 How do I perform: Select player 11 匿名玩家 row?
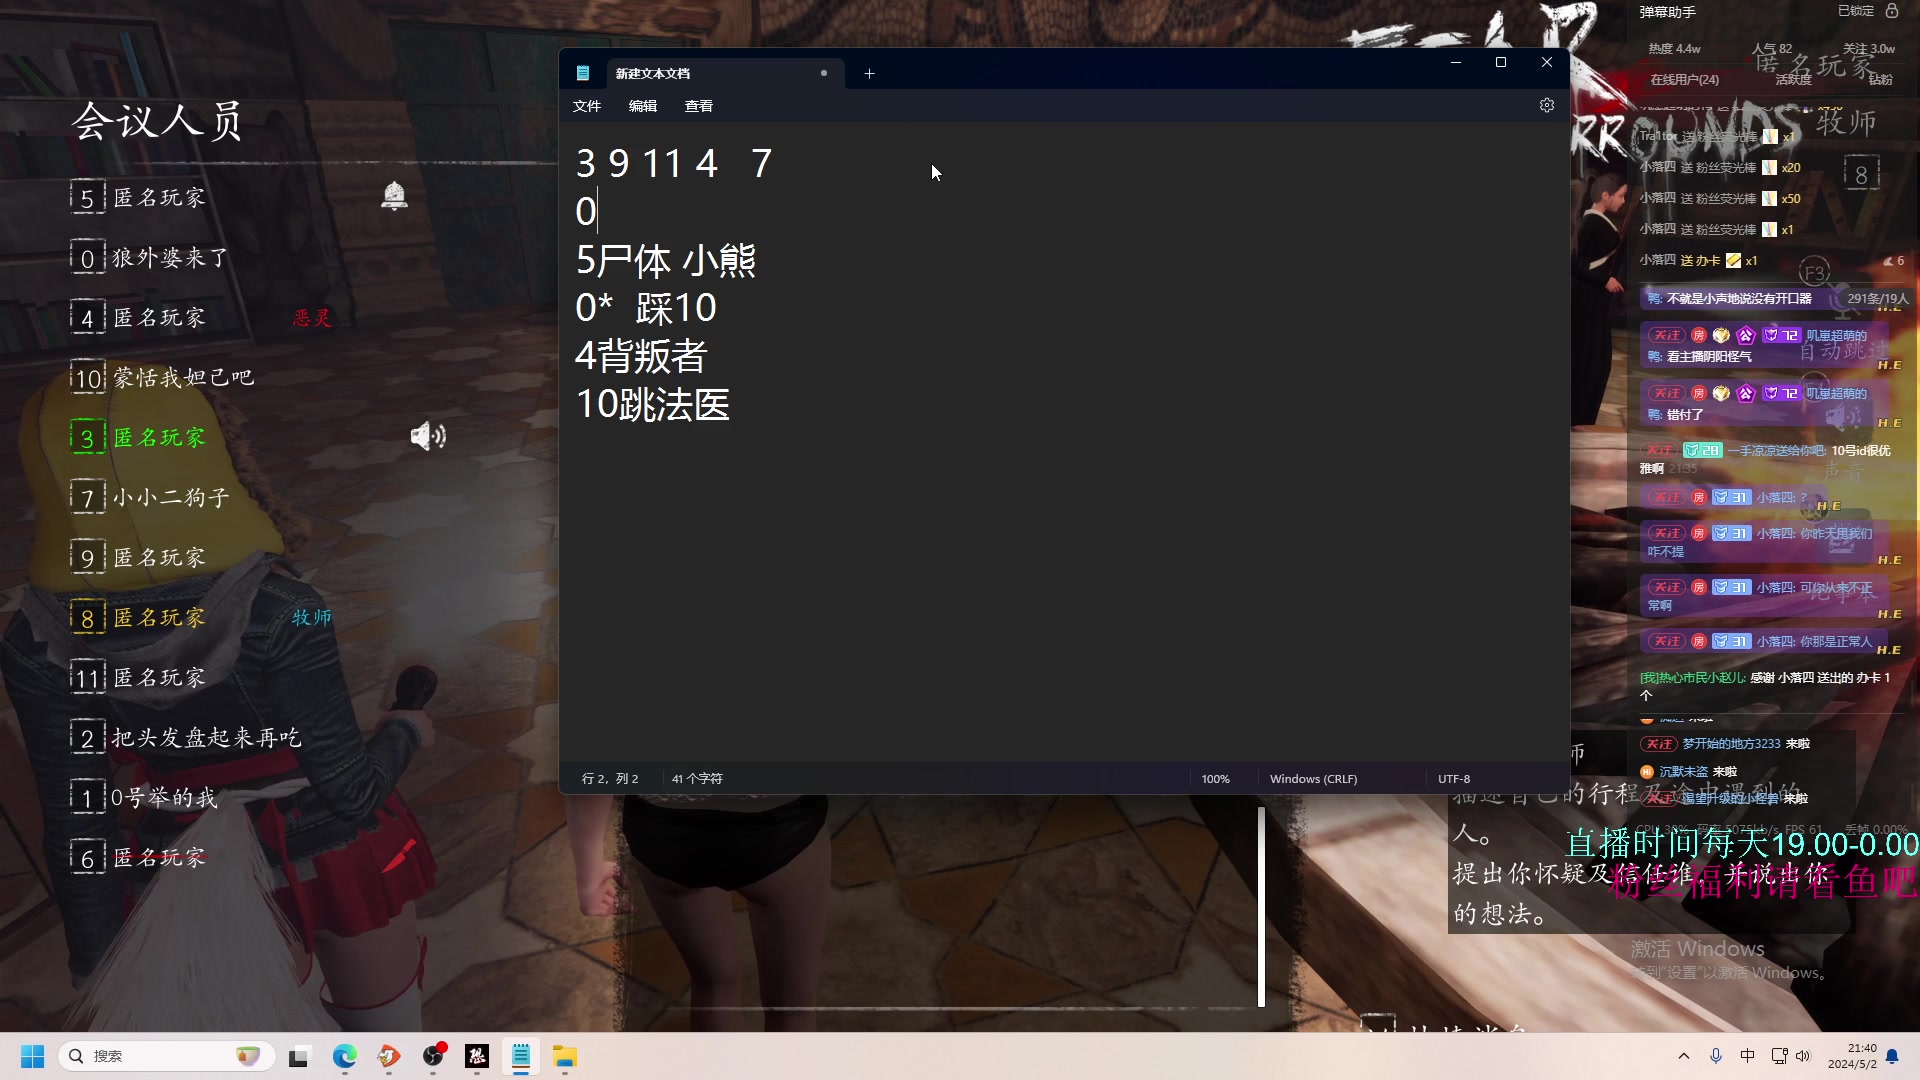tap(139, 678)
